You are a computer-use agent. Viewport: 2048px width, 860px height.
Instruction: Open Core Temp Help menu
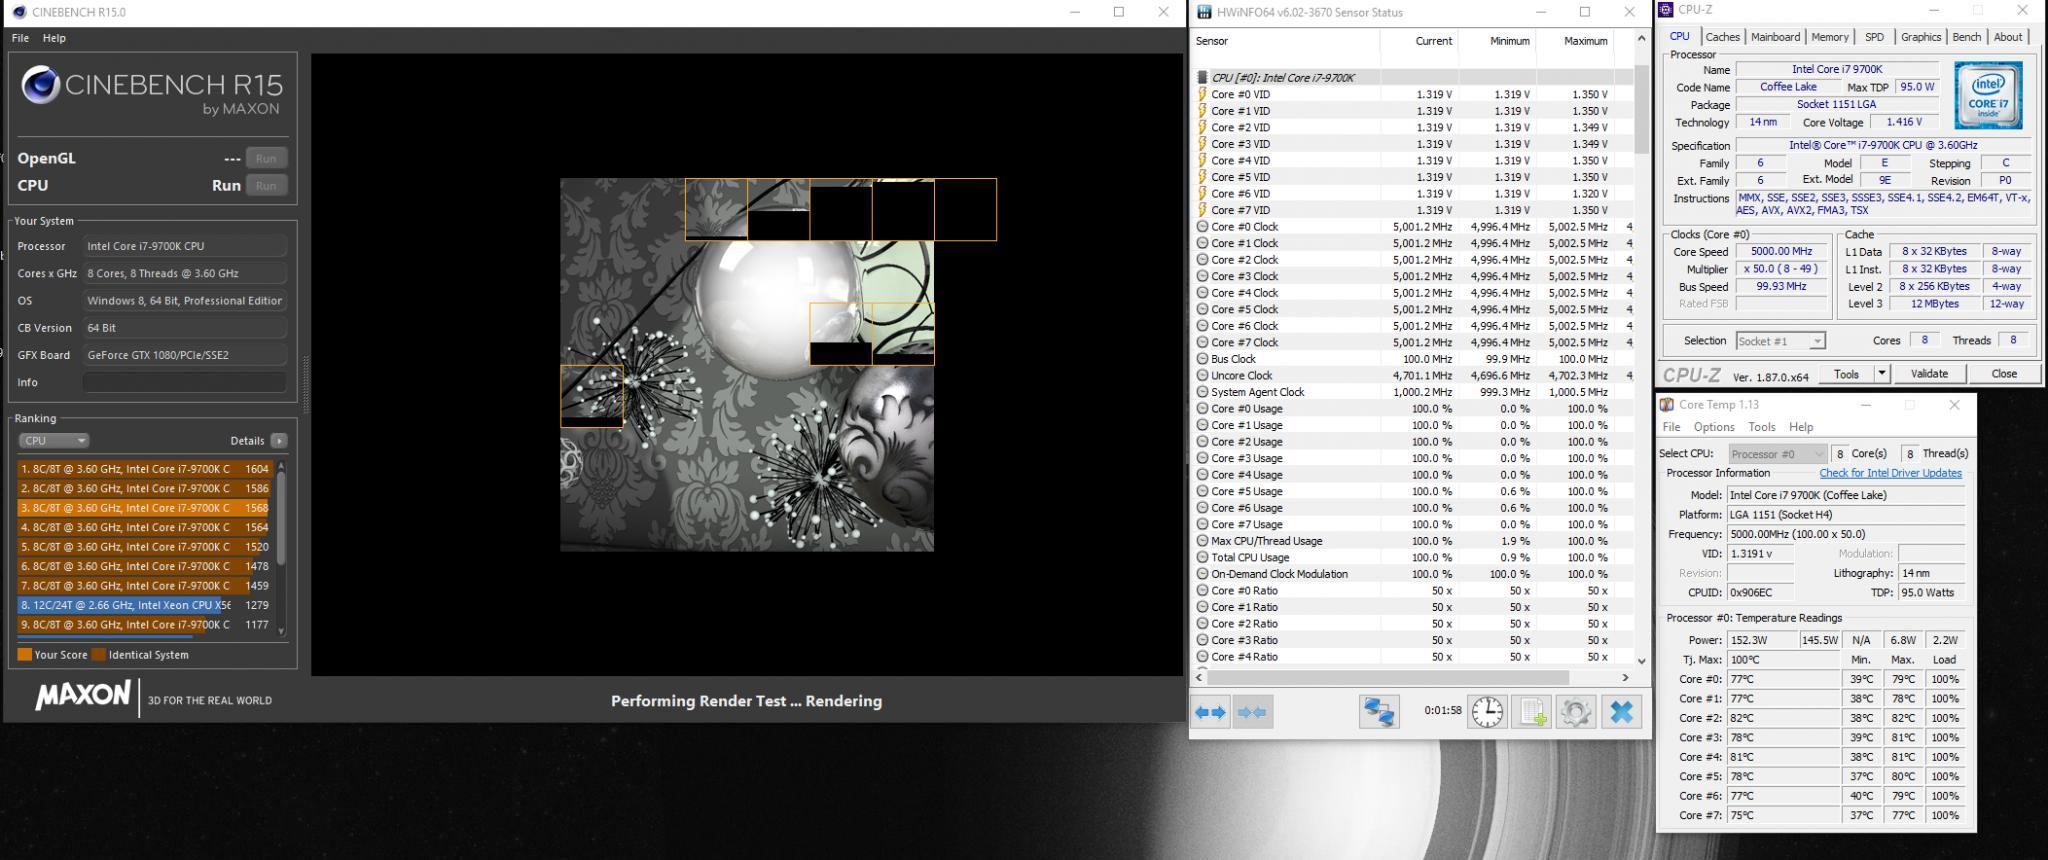(1801, 427)
